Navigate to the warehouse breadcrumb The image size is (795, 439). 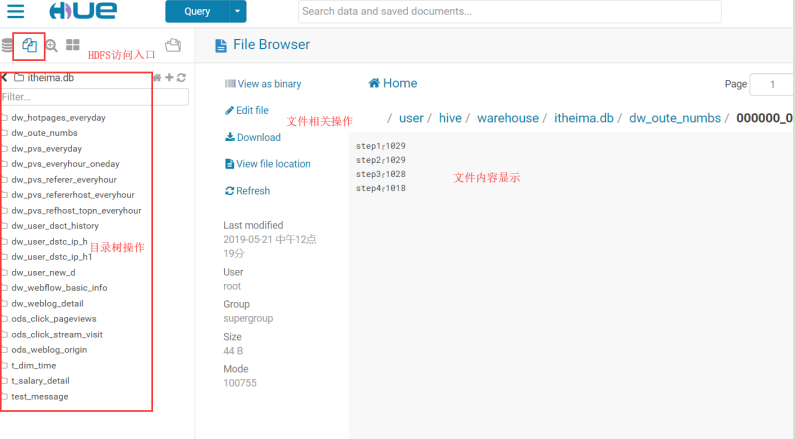(x=508, y=118)
